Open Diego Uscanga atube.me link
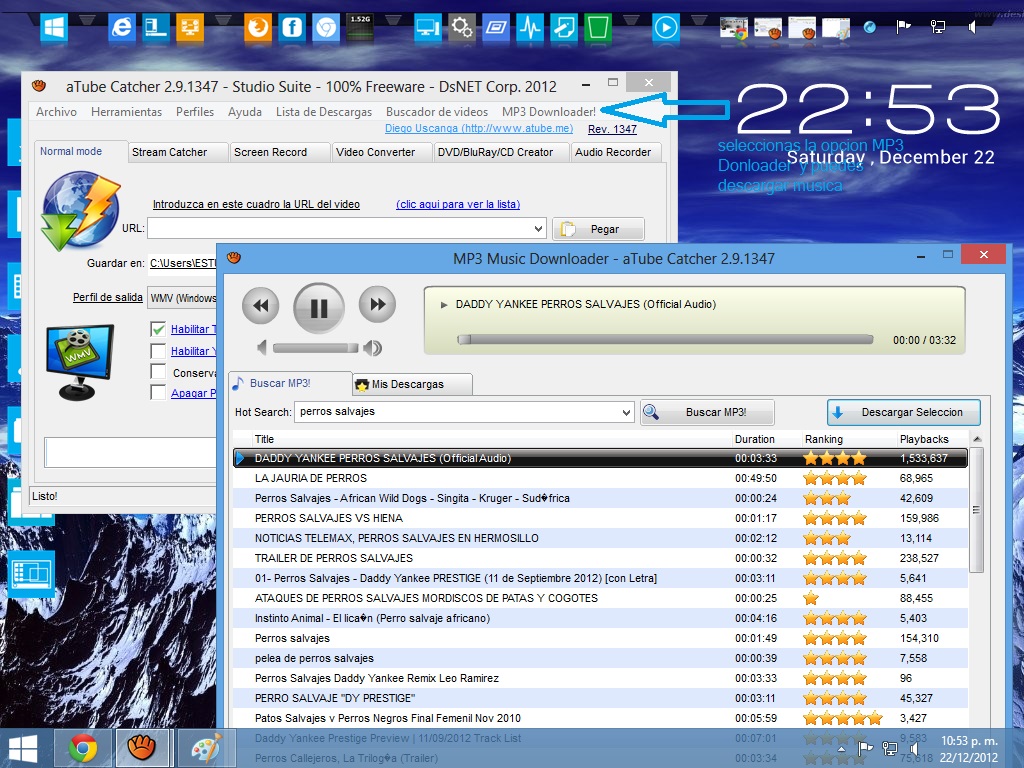This screenshot has width=1024, height=768. pyautogui.click(x=479, y=129)
